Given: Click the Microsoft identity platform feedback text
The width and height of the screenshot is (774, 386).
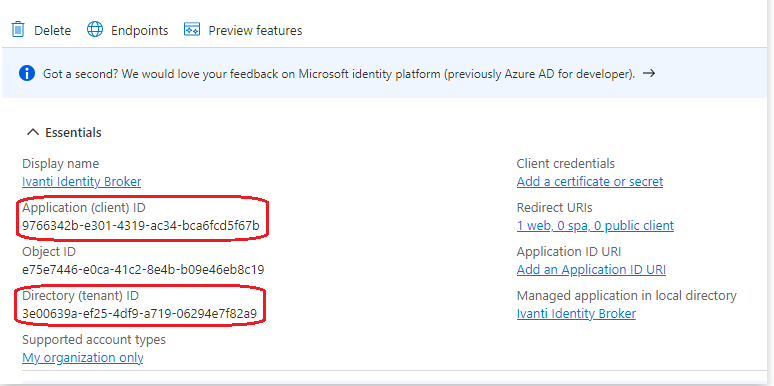Looking at the screenshot, I should (x=339, y=74).
